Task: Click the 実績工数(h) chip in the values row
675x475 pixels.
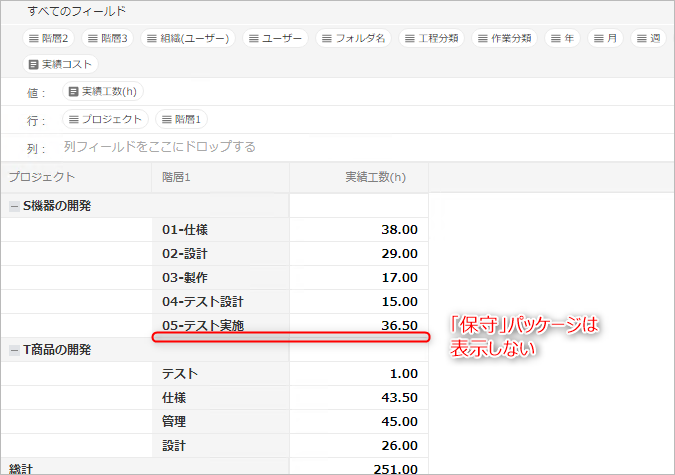Action: 103,92
